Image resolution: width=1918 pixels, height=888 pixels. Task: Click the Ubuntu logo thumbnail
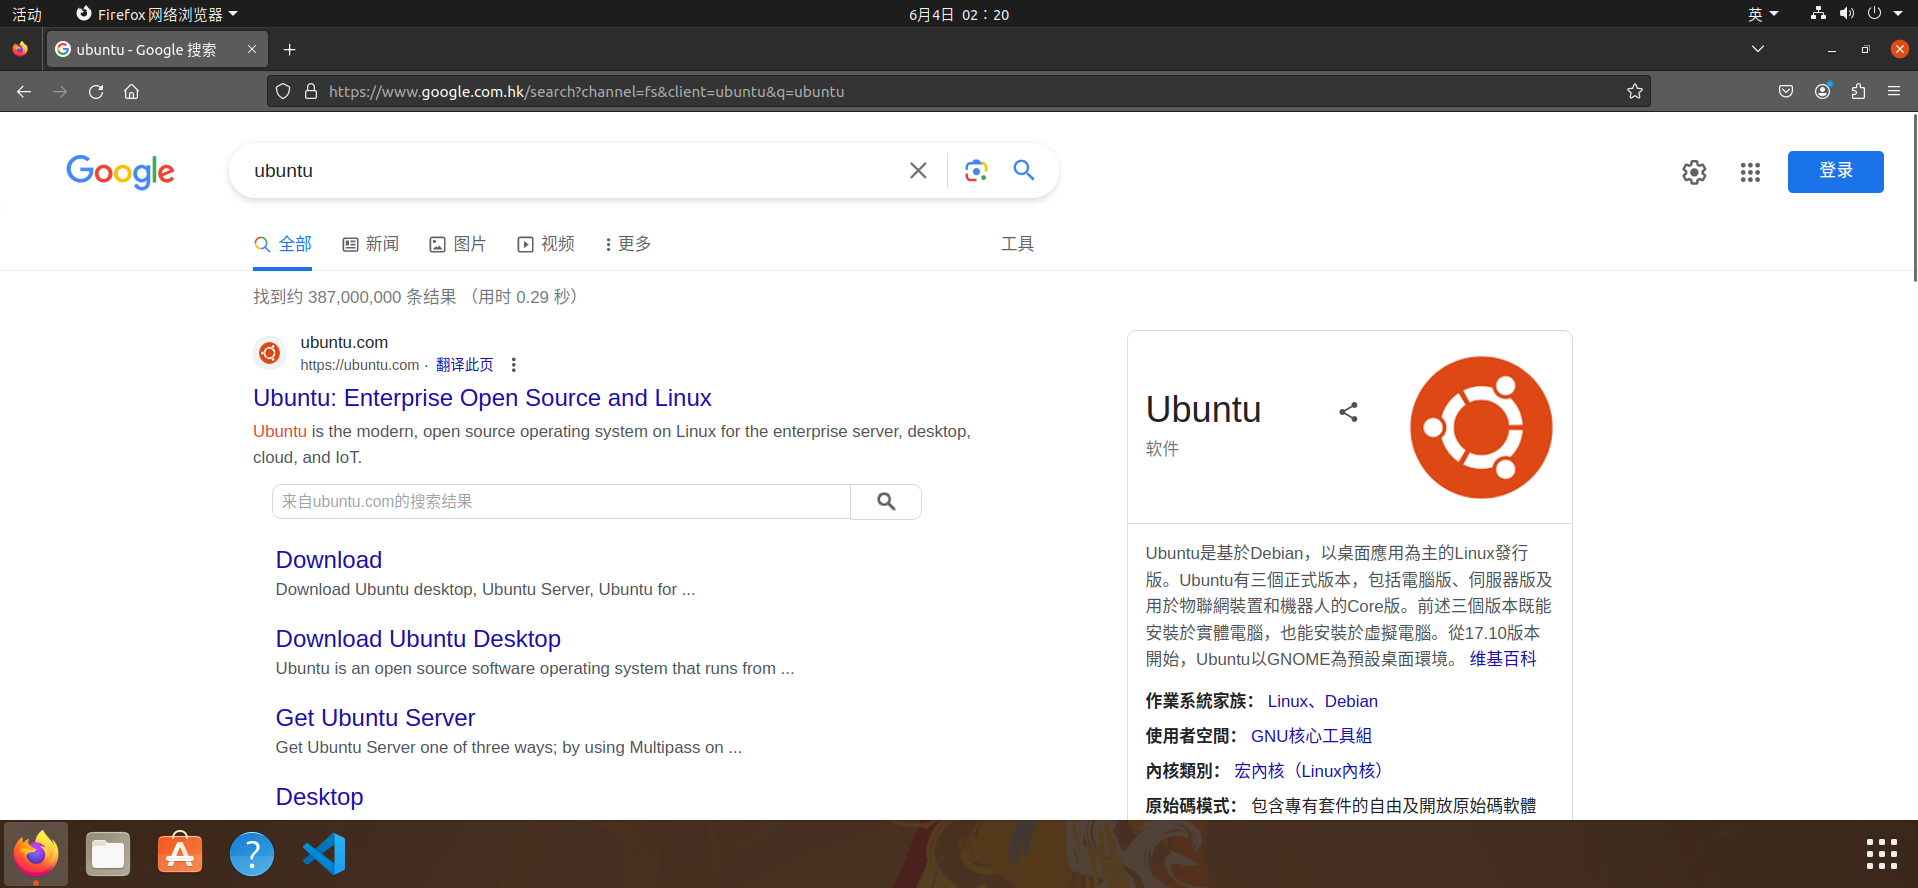[1481, 427]
